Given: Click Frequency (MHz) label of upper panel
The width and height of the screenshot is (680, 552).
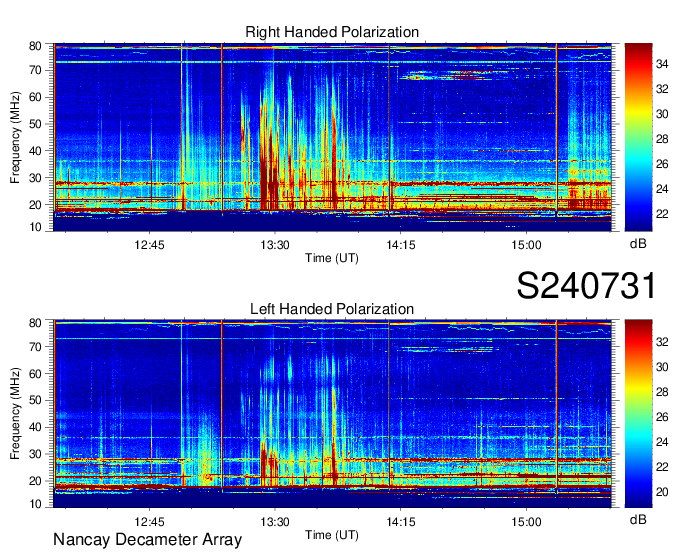Looking at the screenshot, I should [16, 137].
